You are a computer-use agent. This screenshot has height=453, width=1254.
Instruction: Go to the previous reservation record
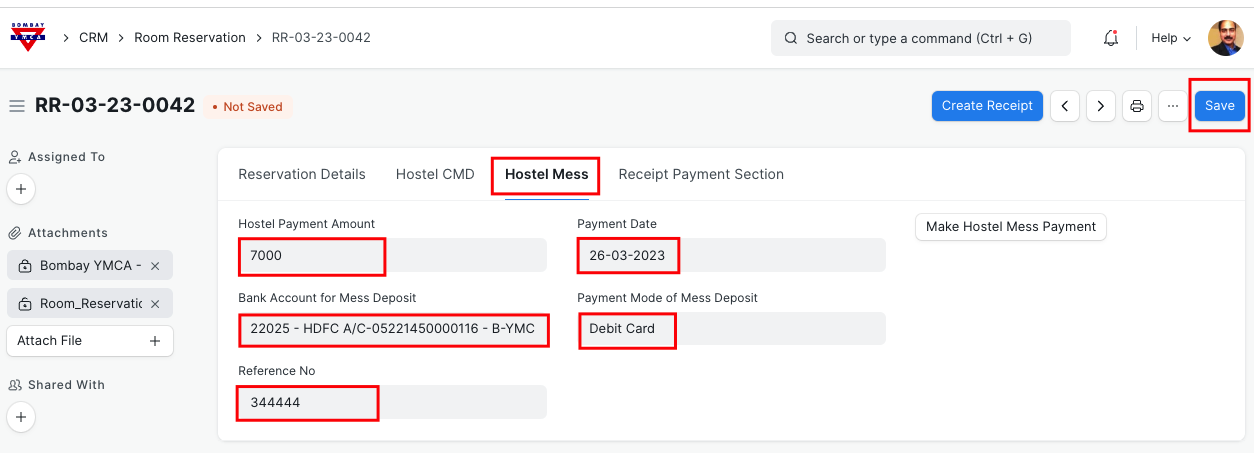1065,106
